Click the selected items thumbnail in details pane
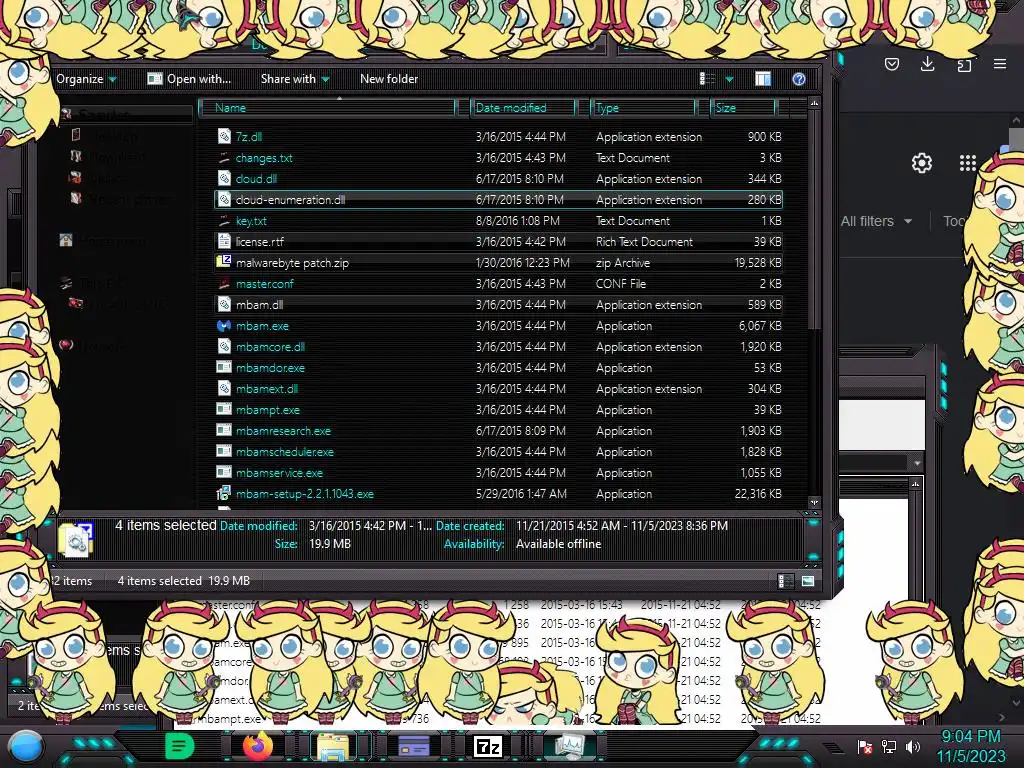Image resolution: width=1024 pixels, height=768 pixels. tap(76, 539)
